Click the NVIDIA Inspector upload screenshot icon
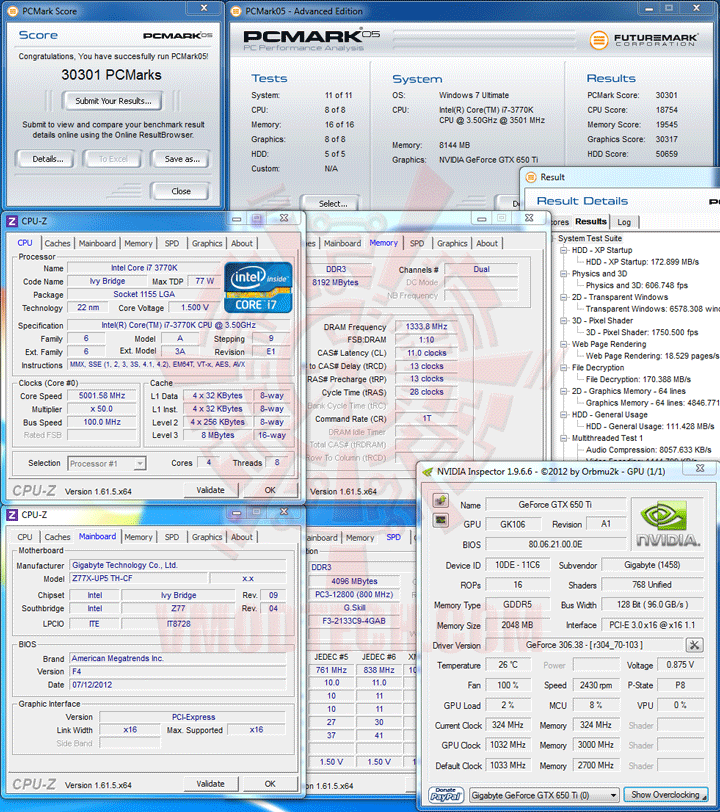This screenshot has height=812, width=720. click(440, 500)
